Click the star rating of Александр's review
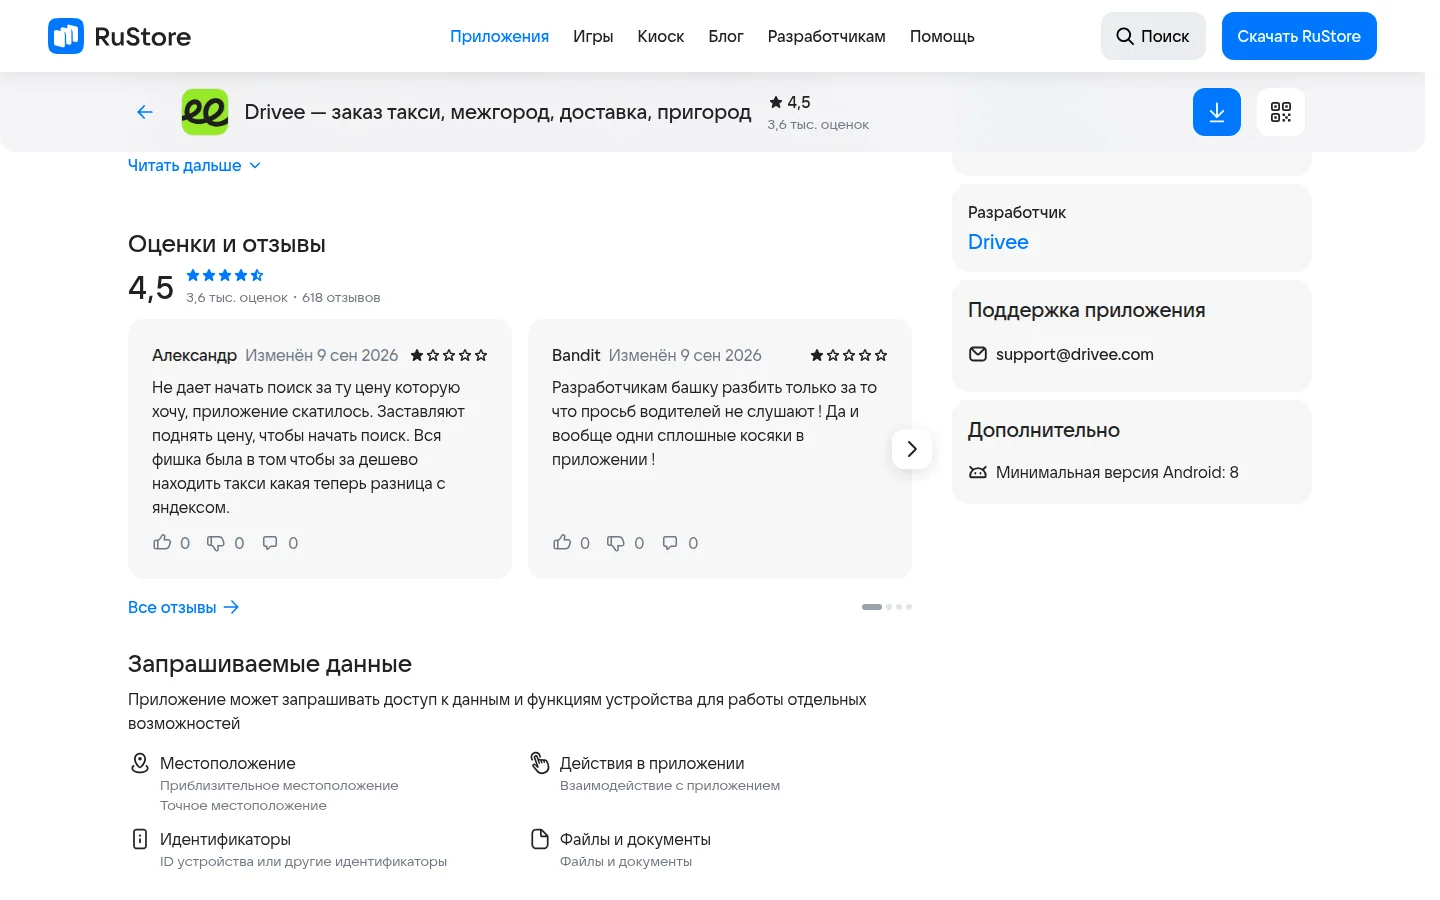This screenshot has height=900, width=1440. point(449,355)
